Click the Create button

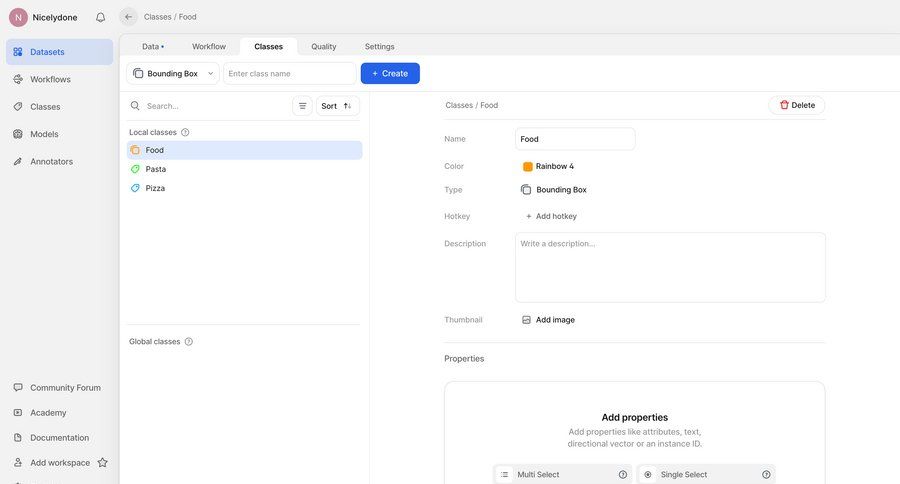point(390,73)
